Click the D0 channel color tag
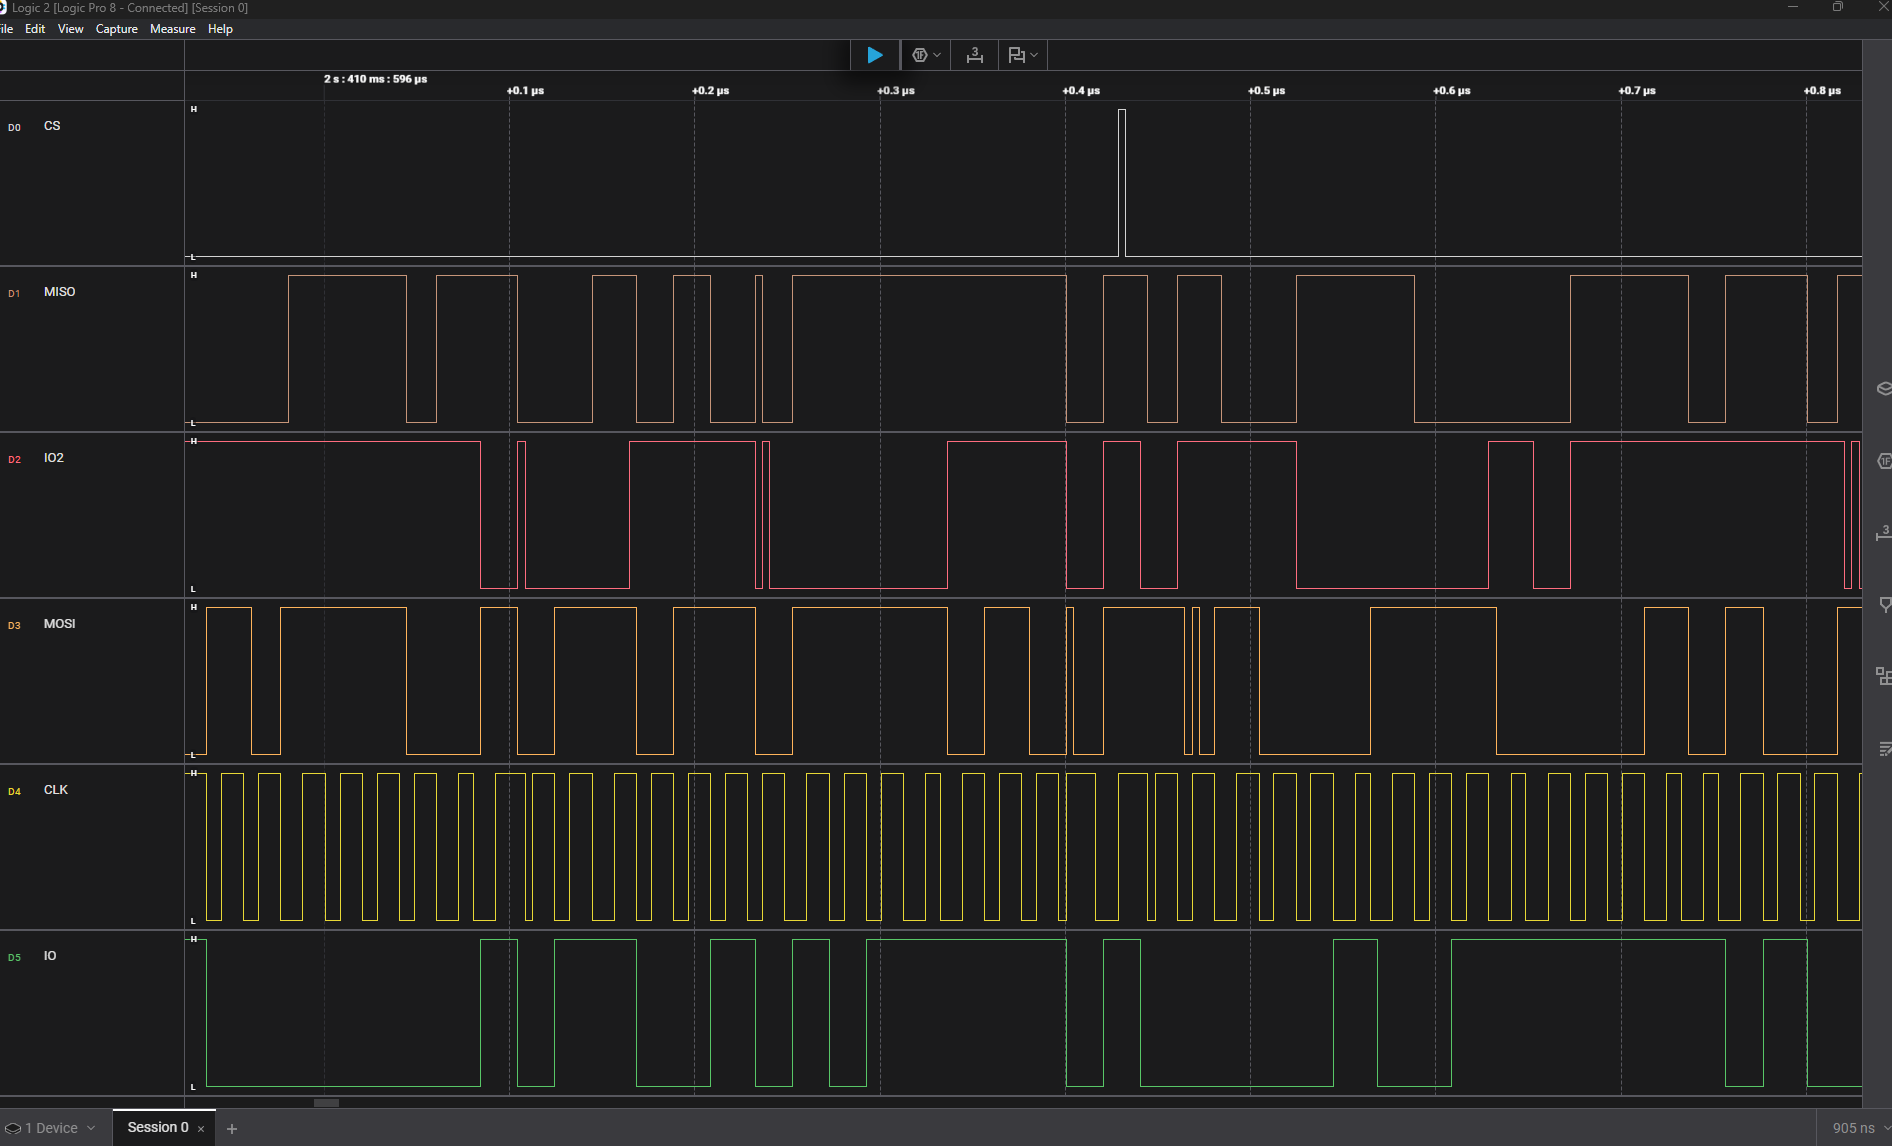Screen dimensions: 1892x1146 pyautogui.click(x=14, y=128)
